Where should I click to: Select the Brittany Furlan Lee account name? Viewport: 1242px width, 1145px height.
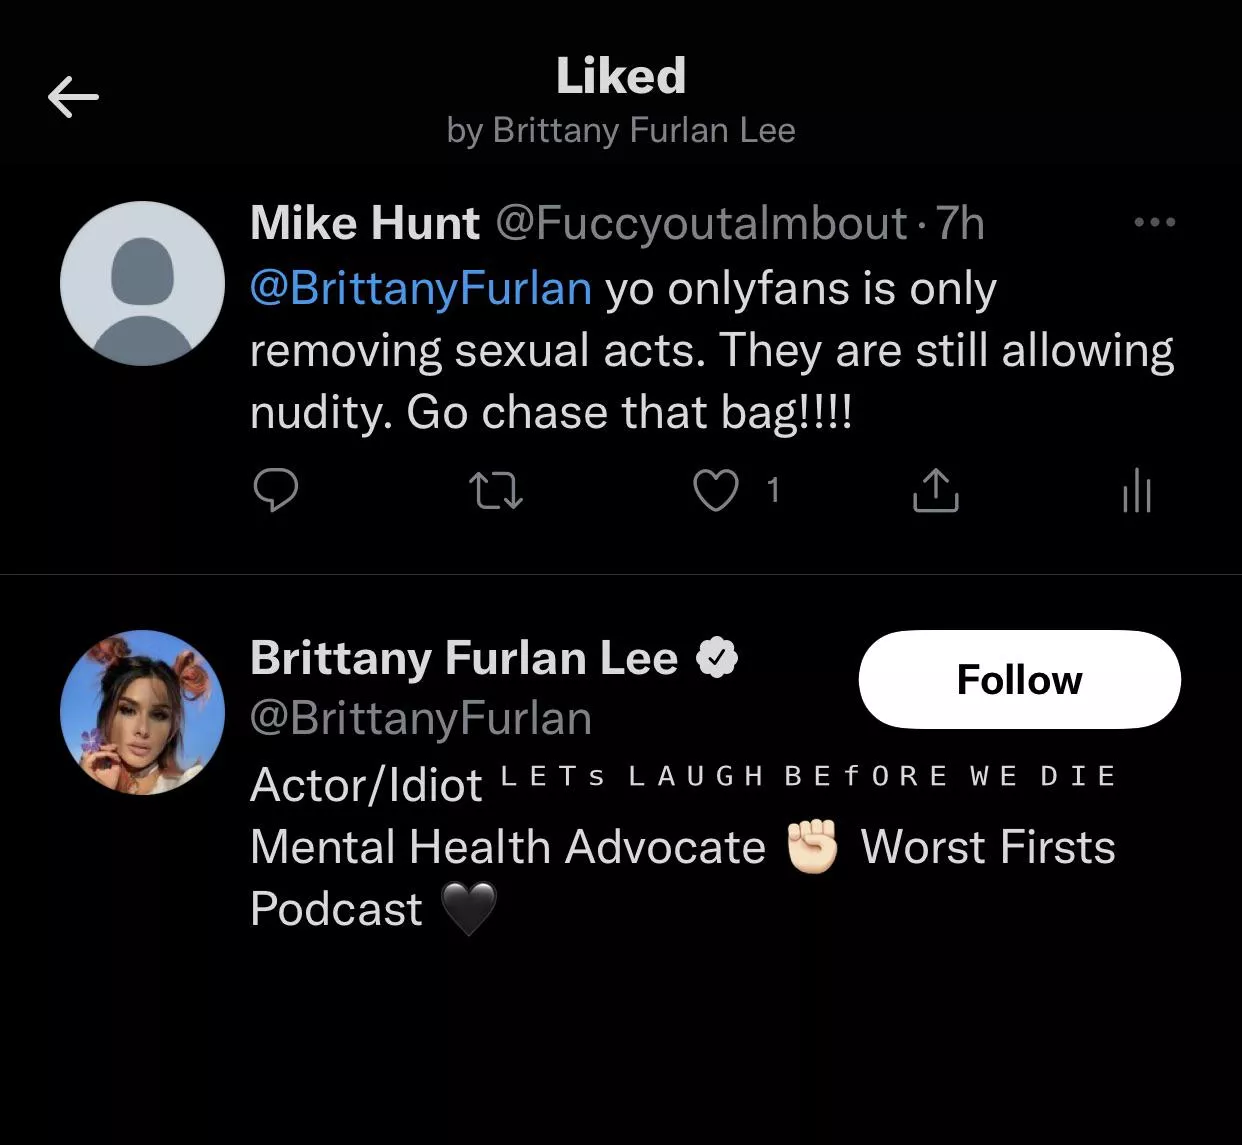coord(463,658)
